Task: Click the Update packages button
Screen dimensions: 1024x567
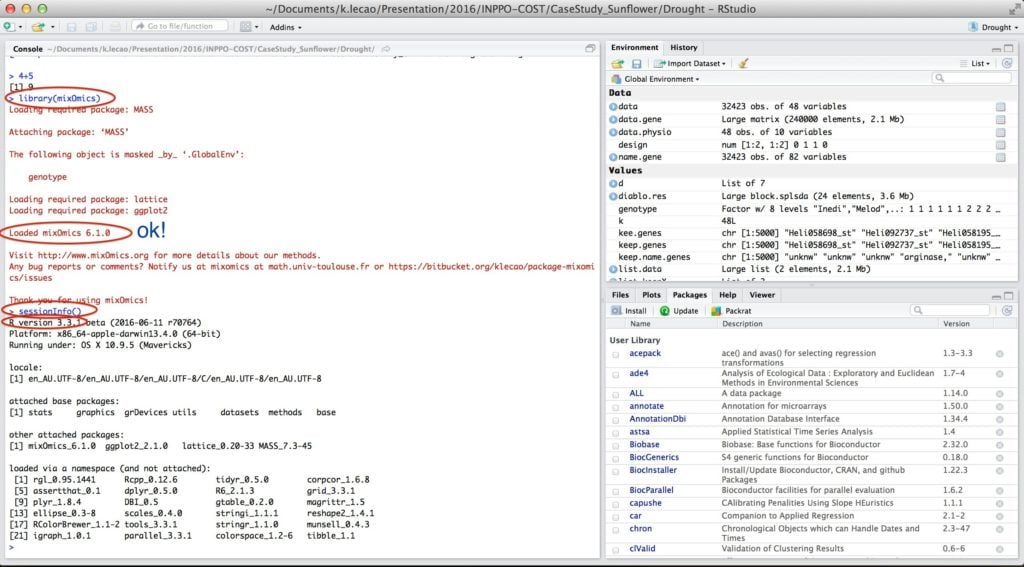Action: (x=679, y=311)
